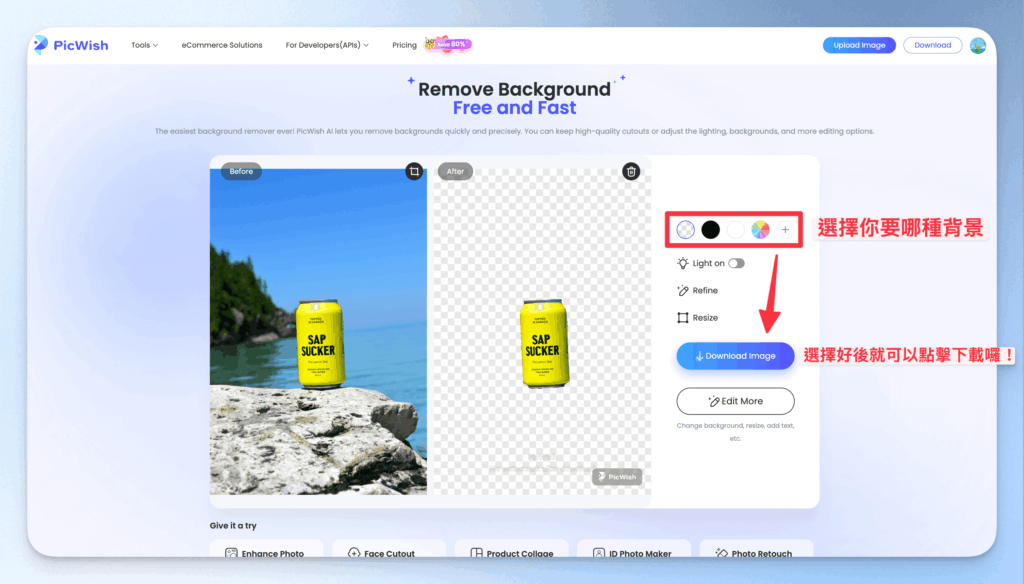Open the Photo Retouch tool
The width and height of the screenshot is (1024, 584).
[757, 552]
